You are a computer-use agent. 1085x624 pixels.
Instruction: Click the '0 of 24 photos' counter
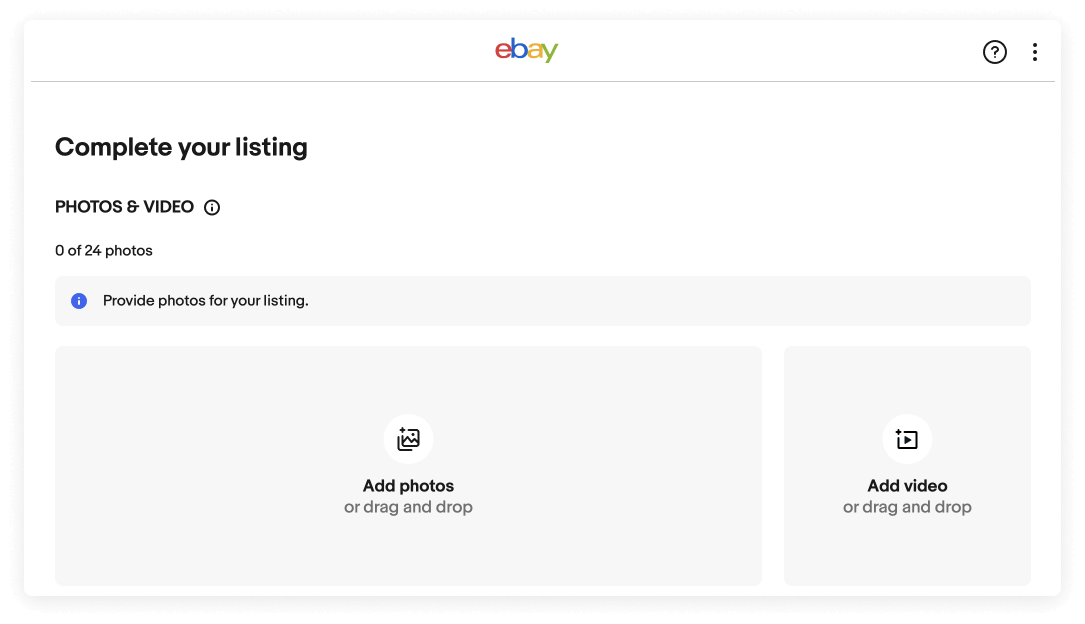pos(104,250)
